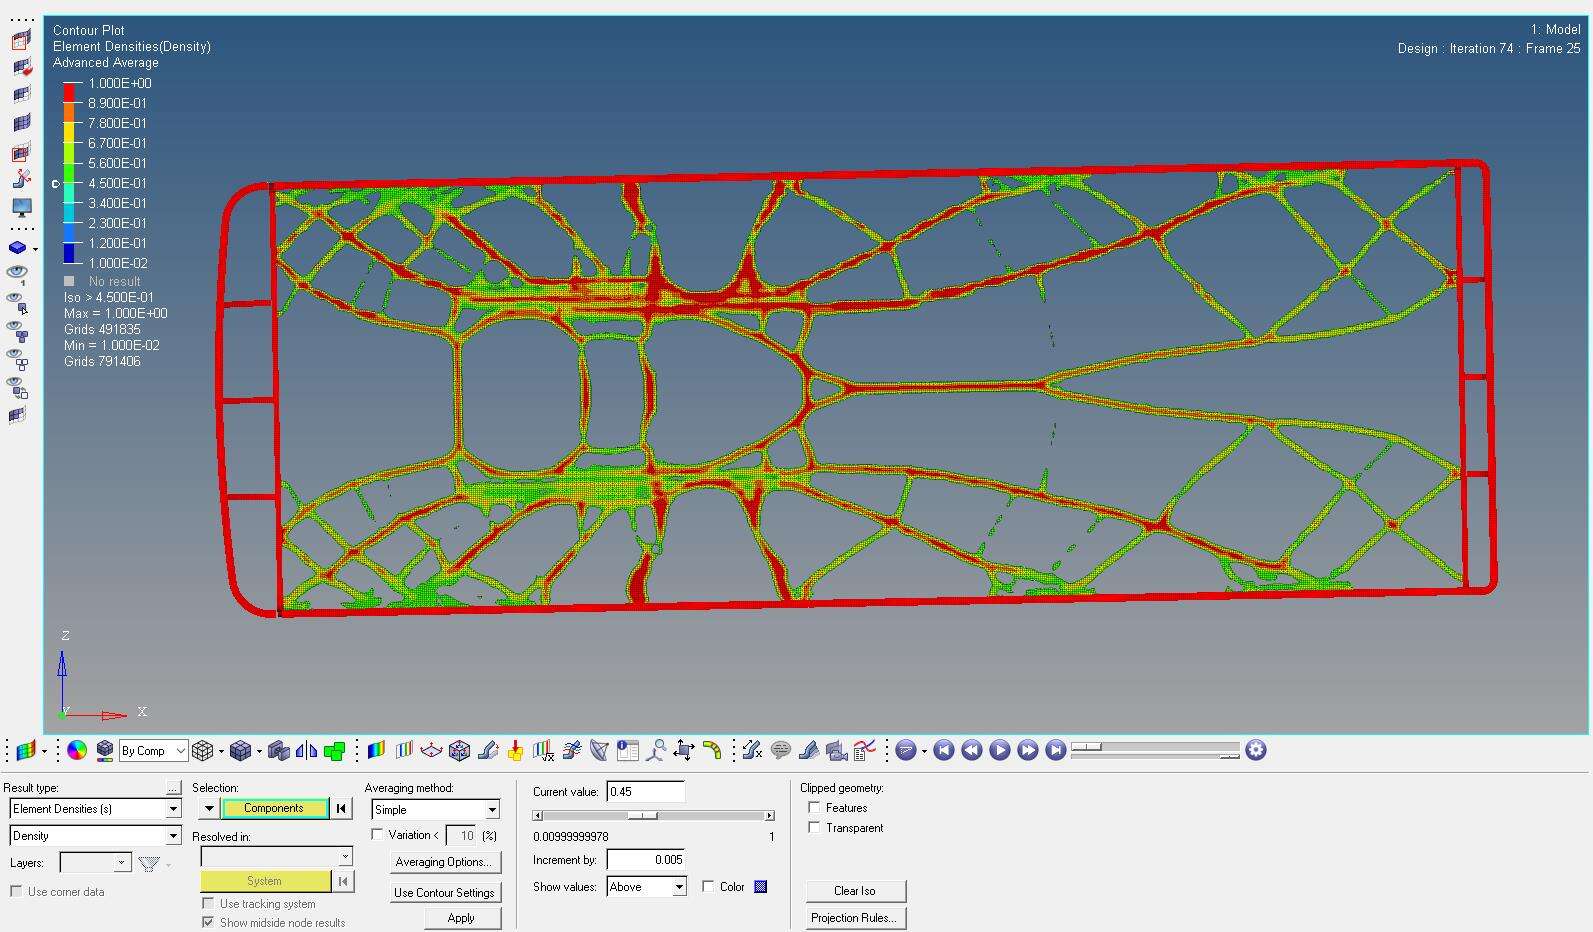Click the monitor icon in left toolbar

(x=21, y=207)
